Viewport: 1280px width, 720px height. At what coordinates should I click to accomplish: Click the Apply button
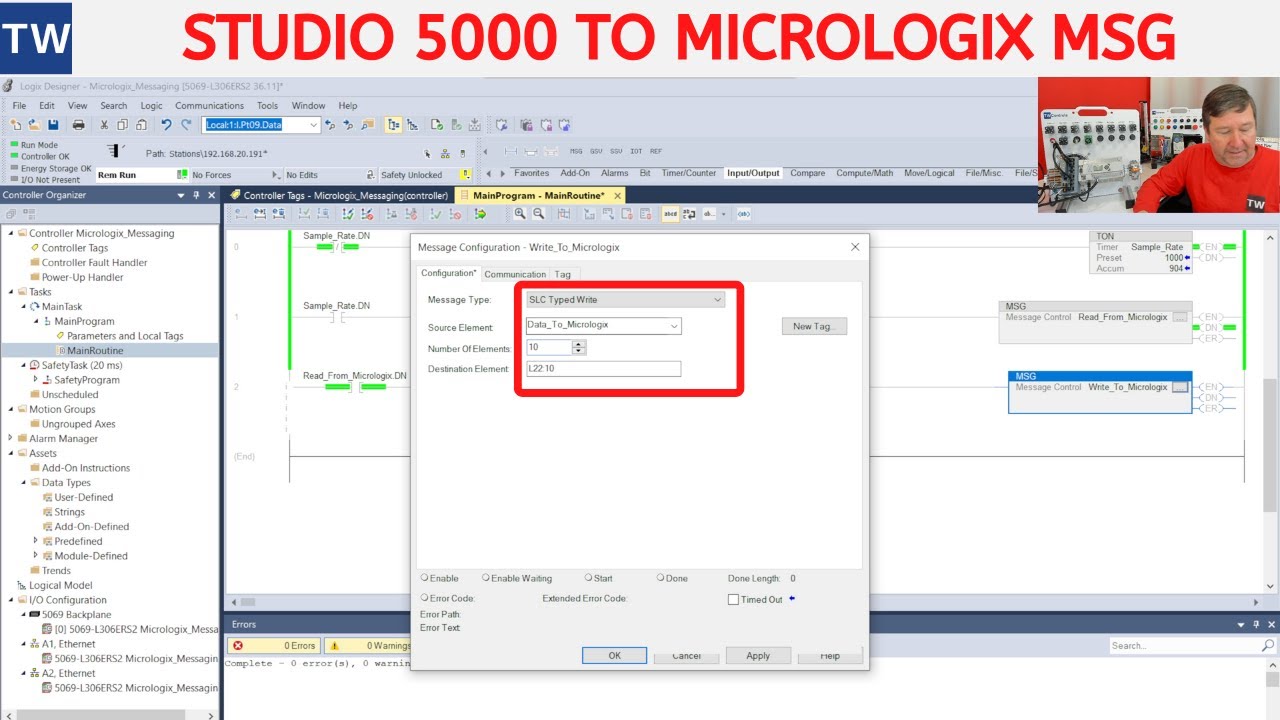pyautogui.click(x=758, y=656)
